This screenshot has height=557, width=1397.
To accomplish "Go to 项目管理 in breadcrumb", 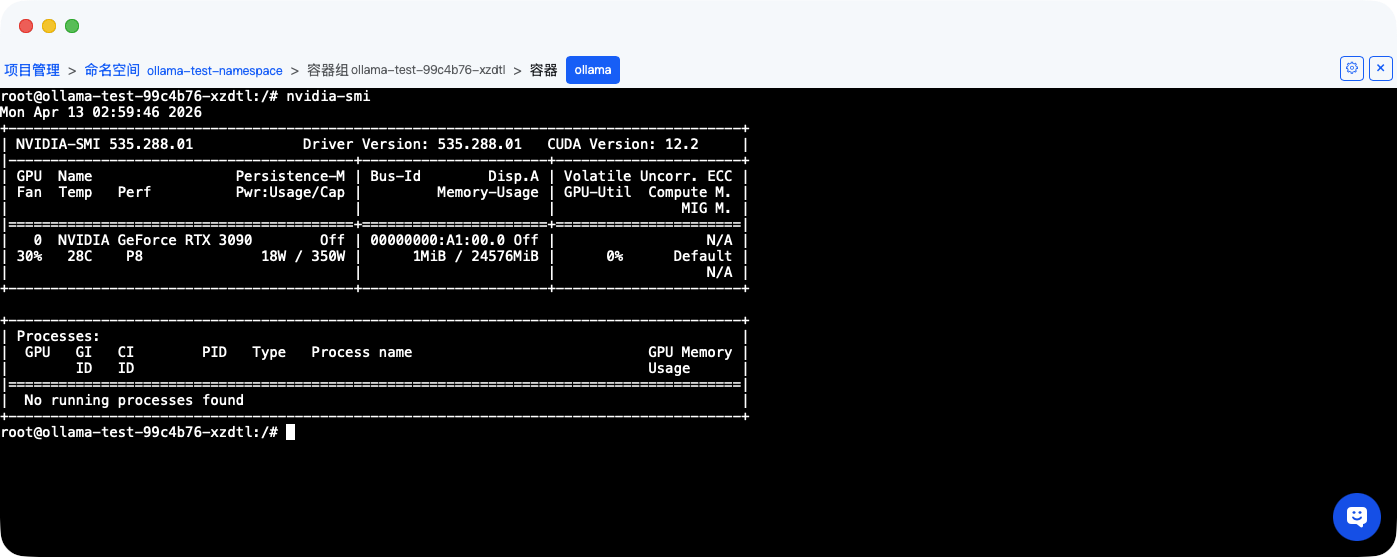I will pyautogui.click(x=32, y=70).
